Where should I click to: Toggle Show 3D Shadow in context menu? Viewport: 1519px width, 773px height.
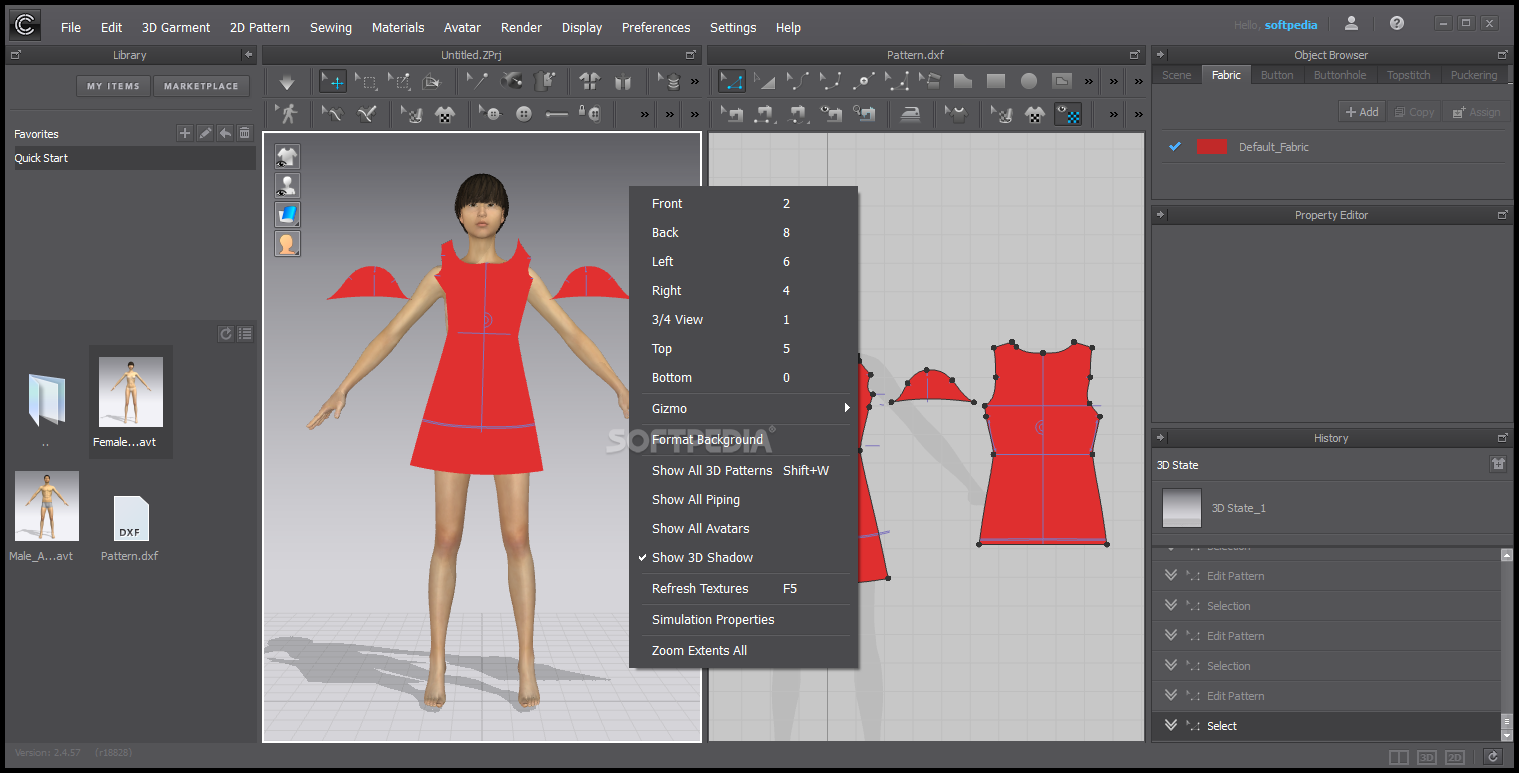point(744,557)
